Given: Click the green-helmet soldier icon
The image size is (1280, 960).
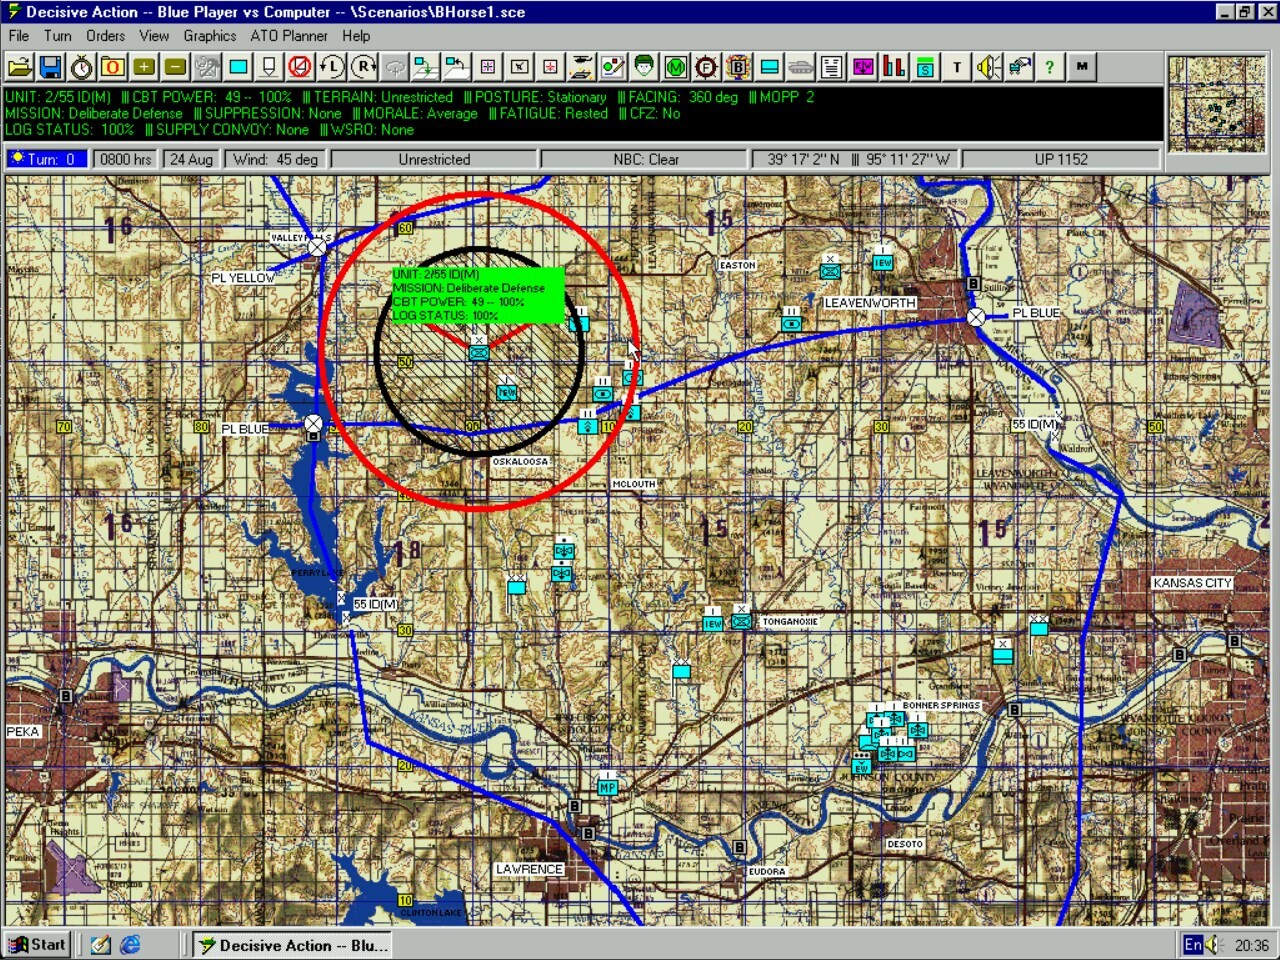Looking at the screenshot, I should coord(643,67).
